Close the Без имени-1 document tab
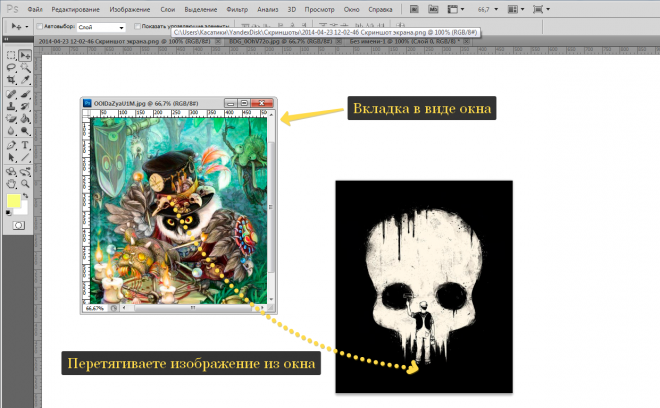The width and height of the screenshot is (660, 408). point(467,42)
